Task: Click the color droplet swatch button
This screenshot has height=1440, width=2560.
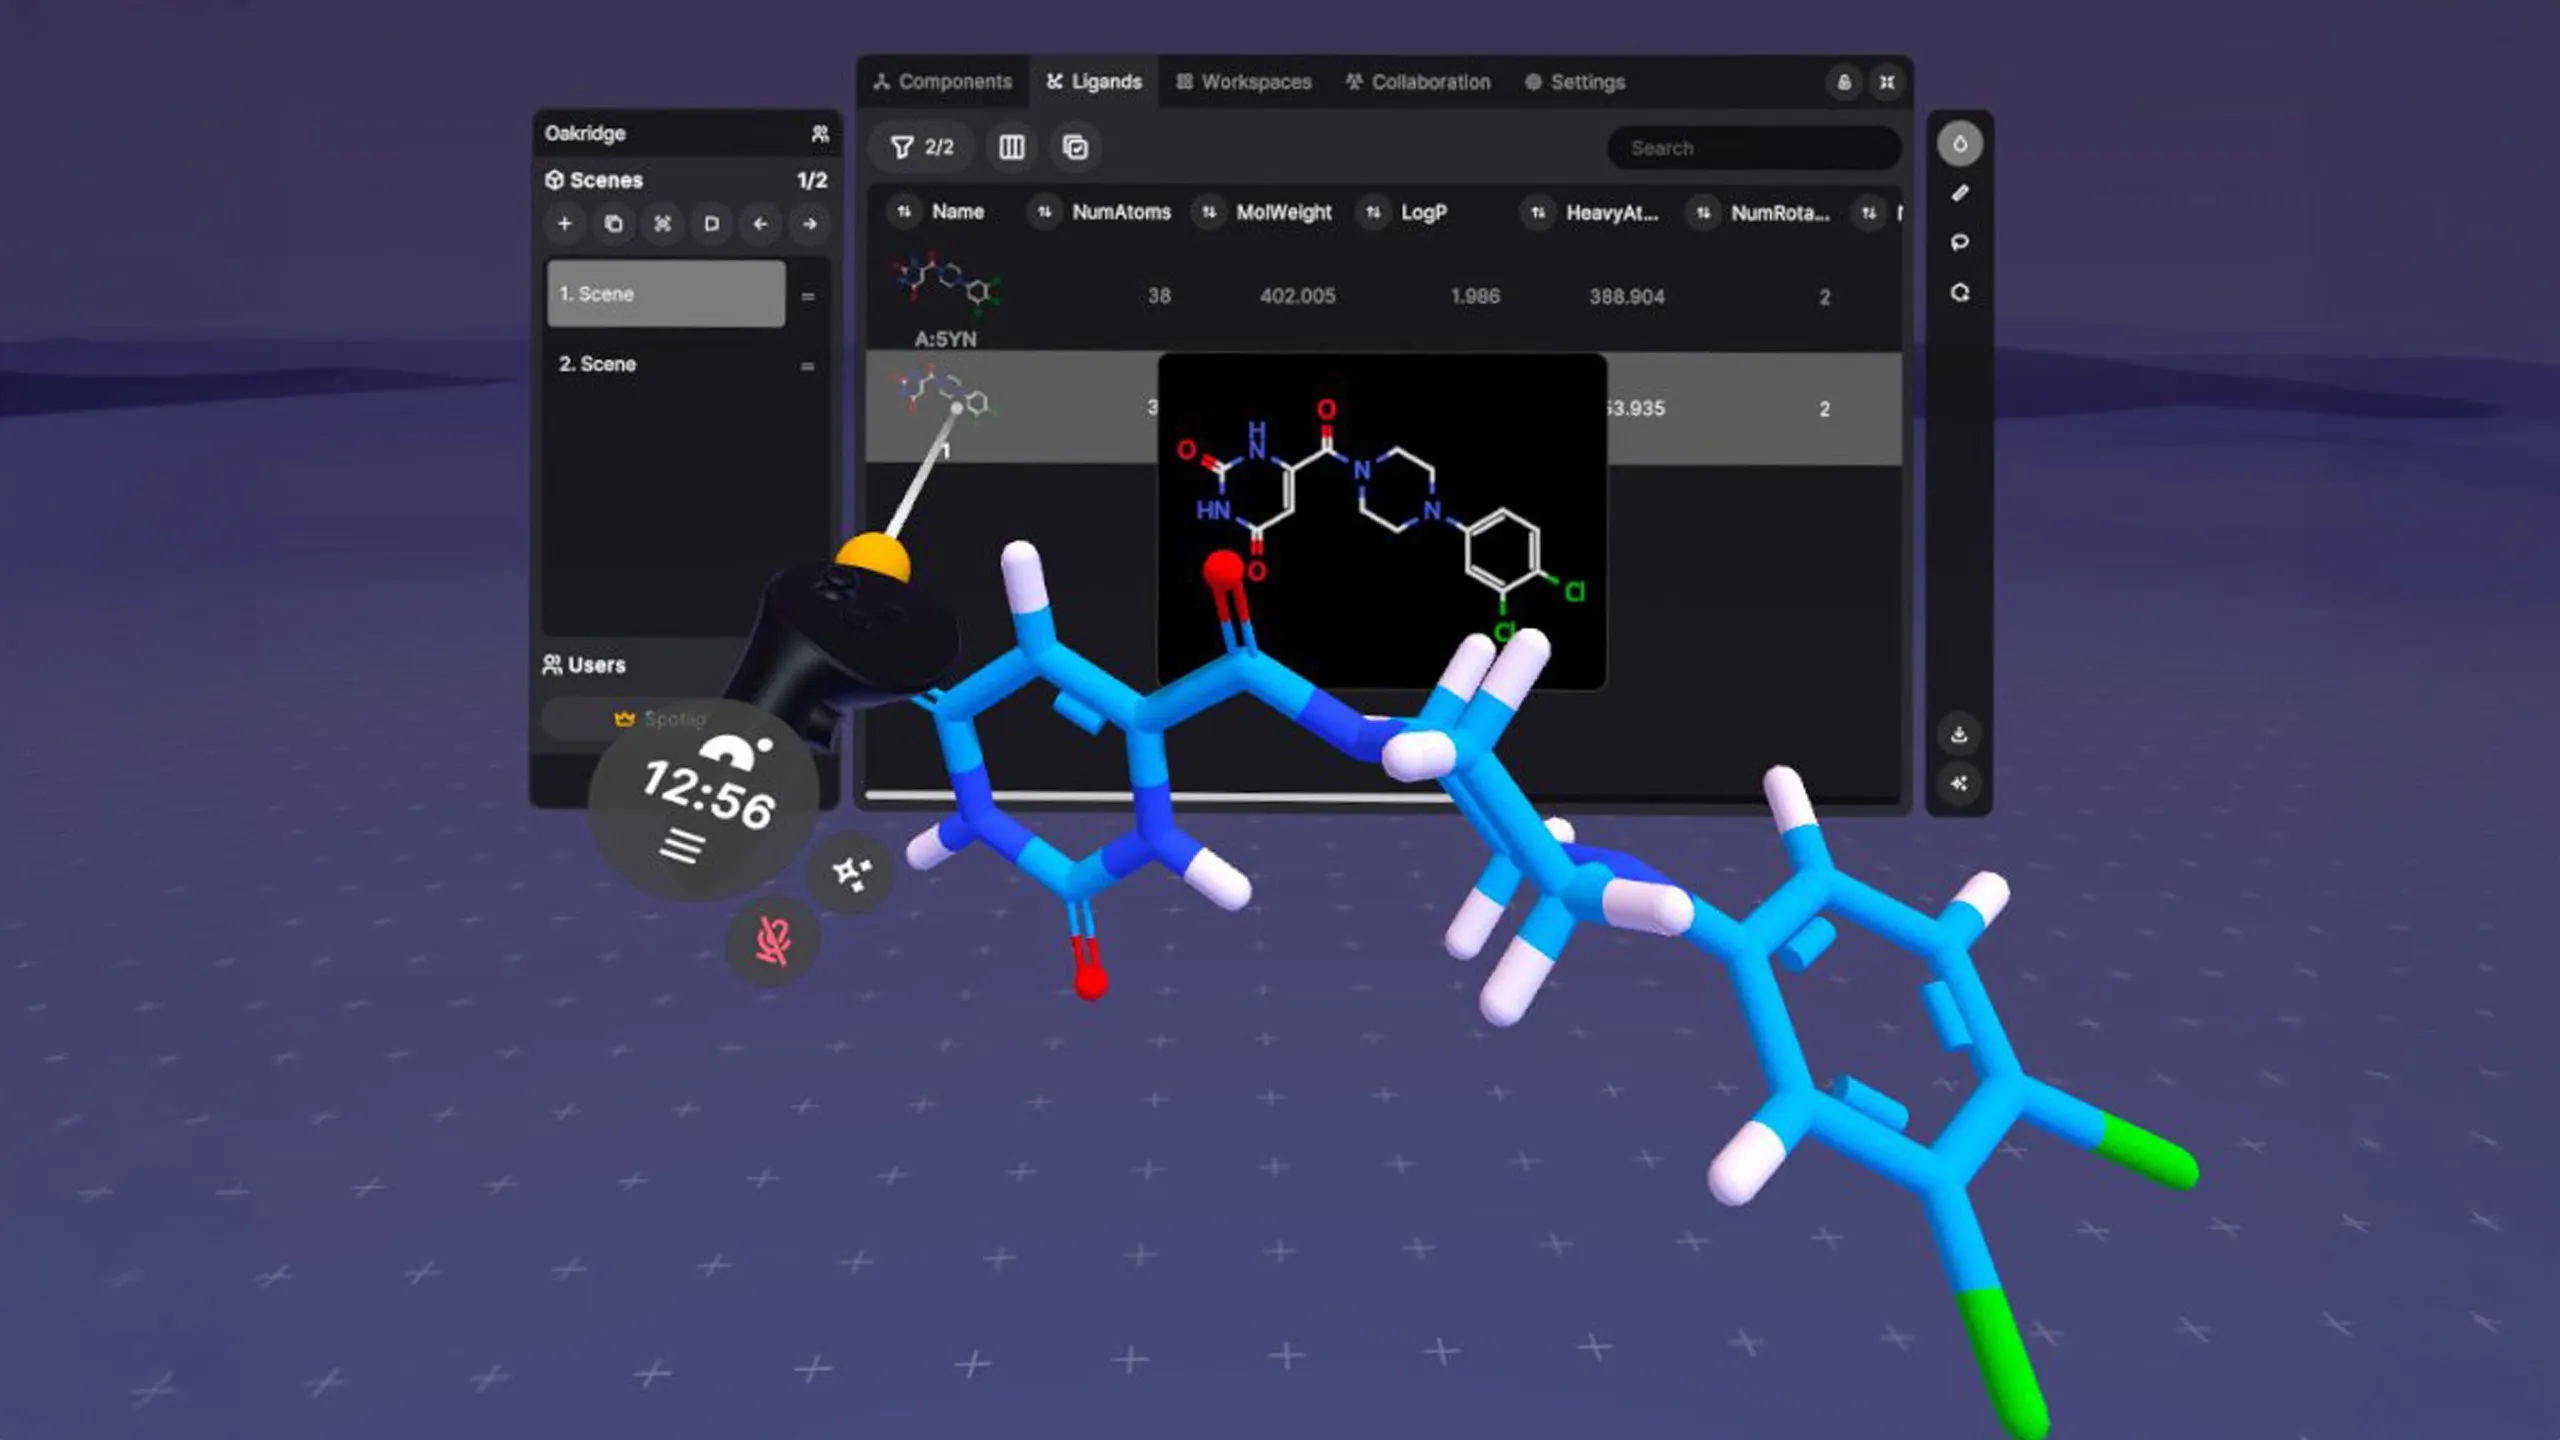Action: point(1959,144)
